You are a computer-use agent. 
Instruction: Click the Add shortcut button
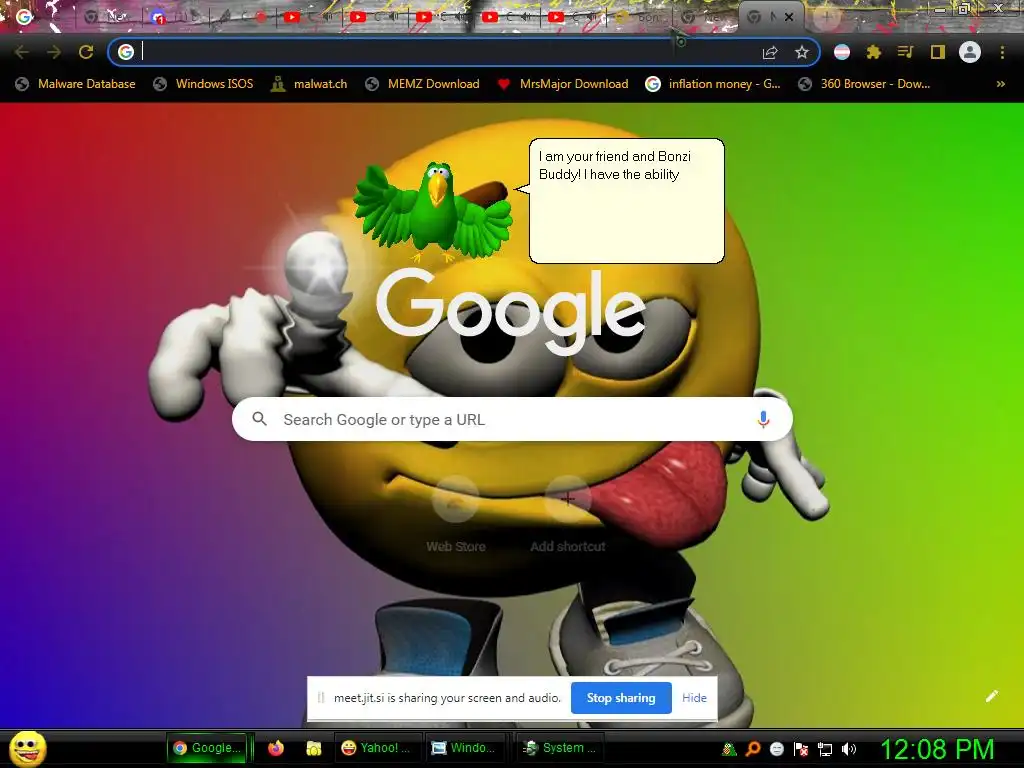click(568, 516)
